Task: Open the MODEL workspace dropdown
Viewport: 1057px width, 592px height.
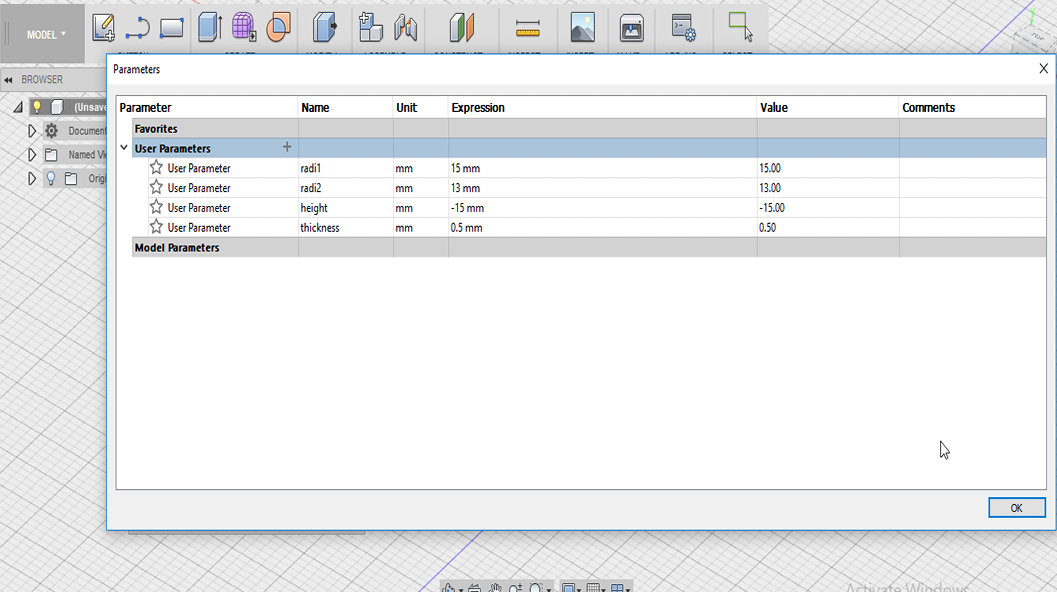Action: coord(46,34)
